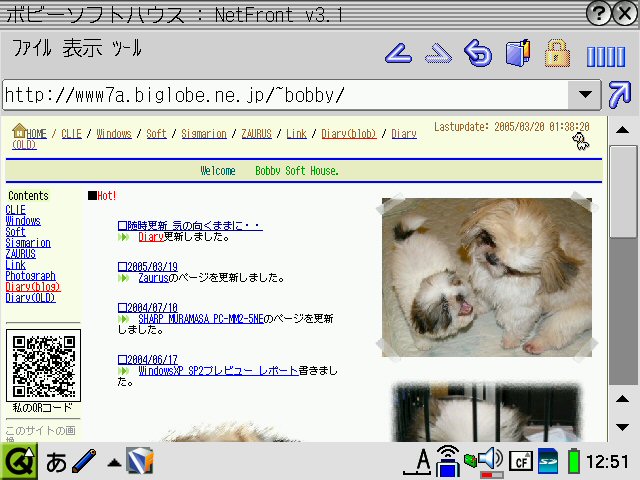Click the address bar URL field
This screenshot has width=640, height=480.
(x=280, y=95)
